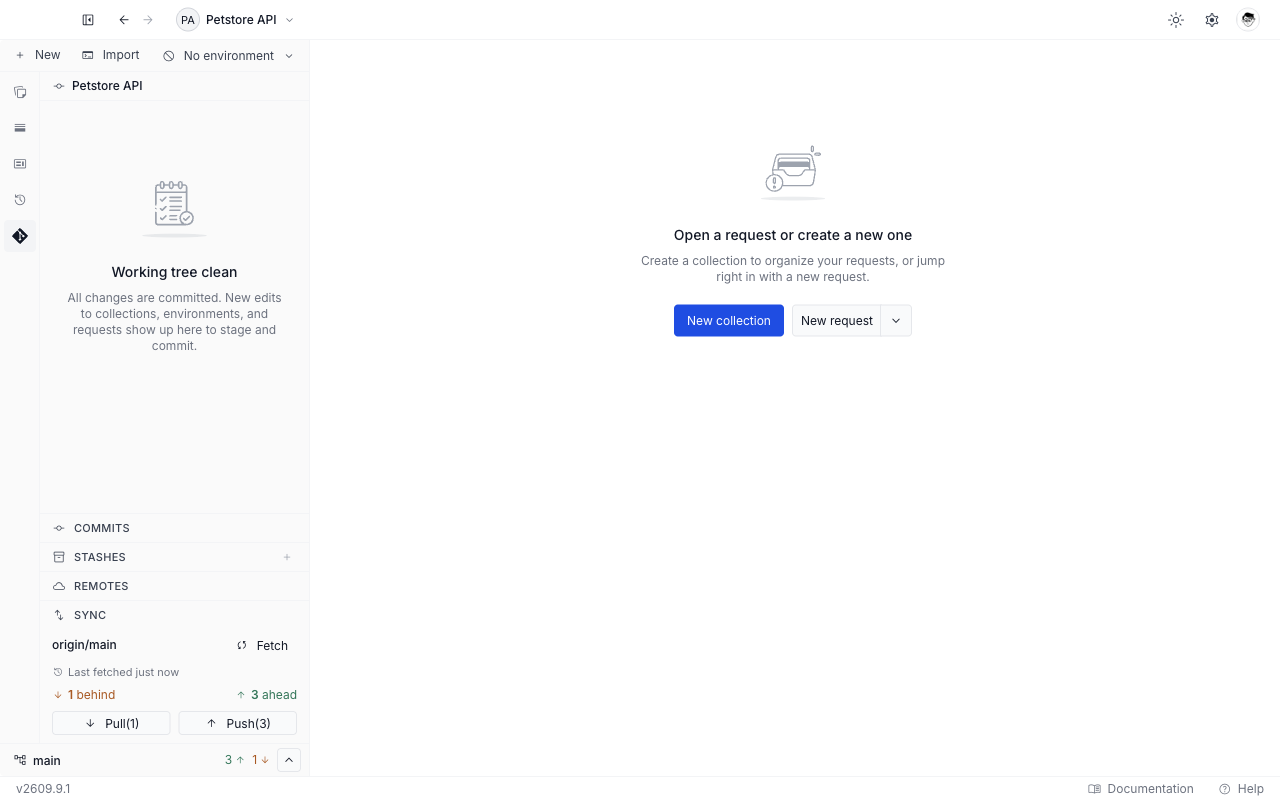Click the 3 ahead 1 behind branch counter
The width and height of the screenshot is (1280, 800).
pos(247,760)
